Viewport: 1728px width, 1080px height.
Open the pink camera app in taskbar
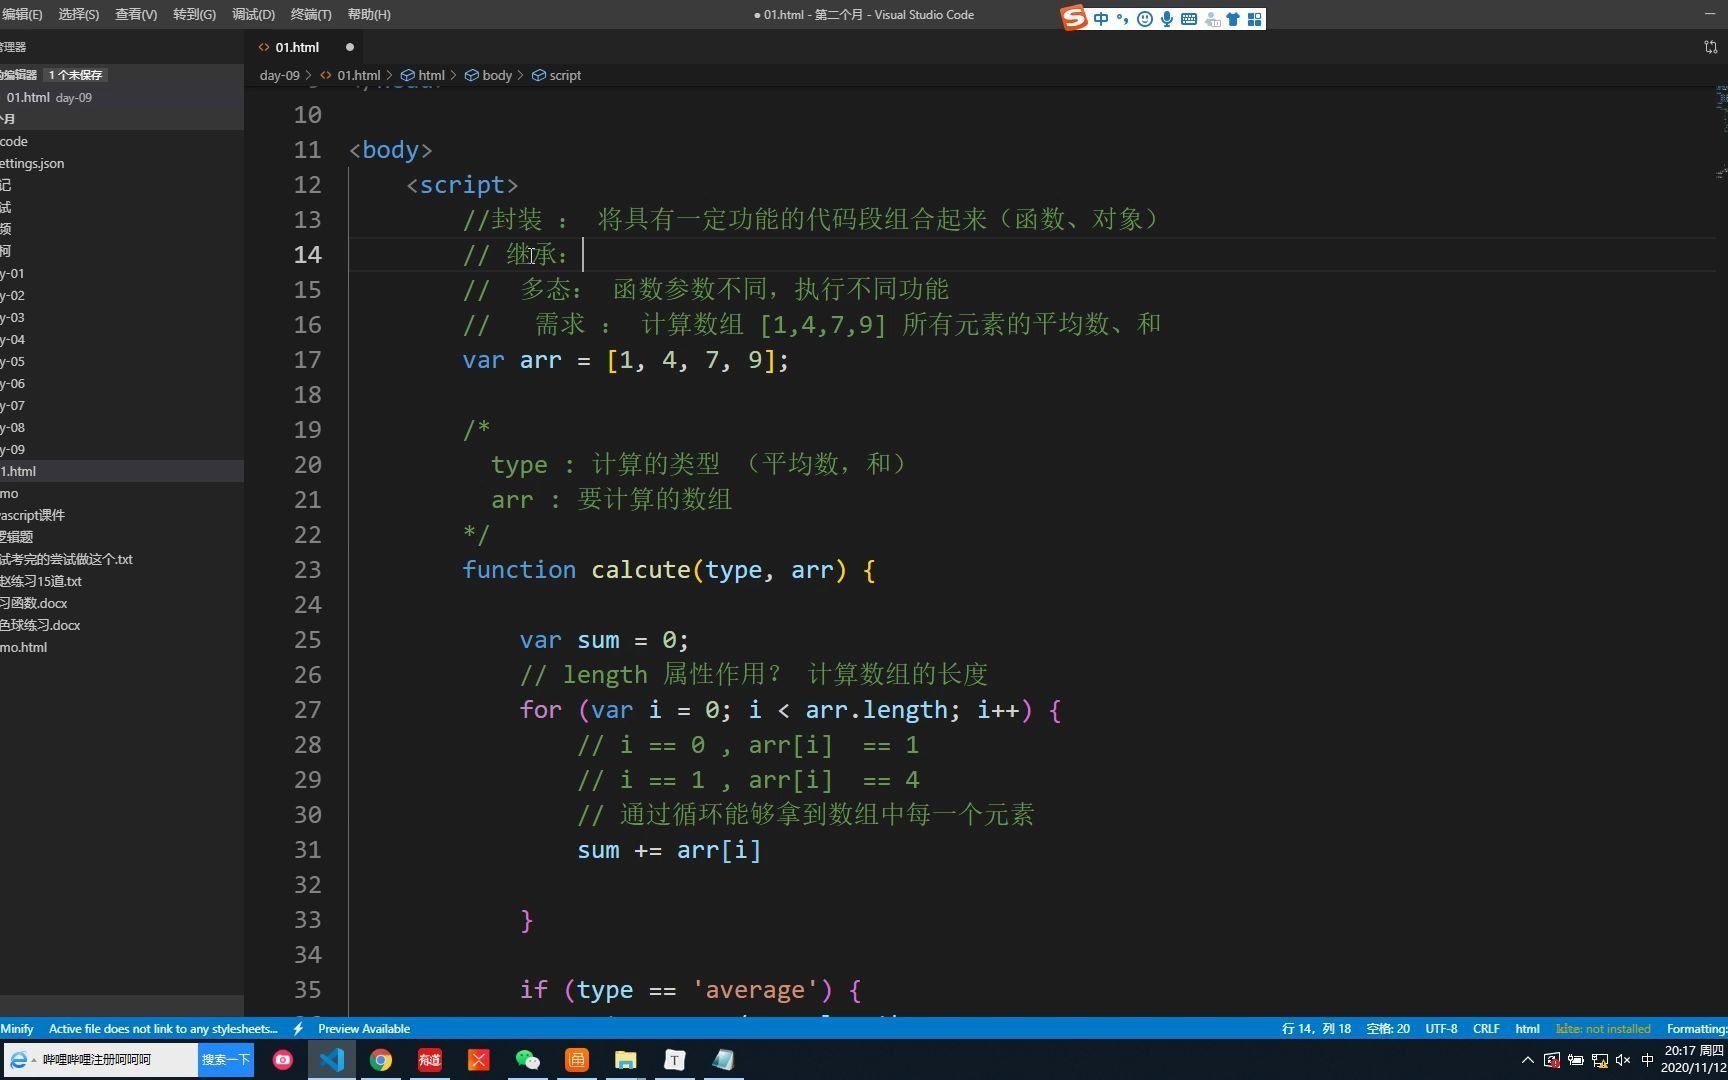(283, 1060)
